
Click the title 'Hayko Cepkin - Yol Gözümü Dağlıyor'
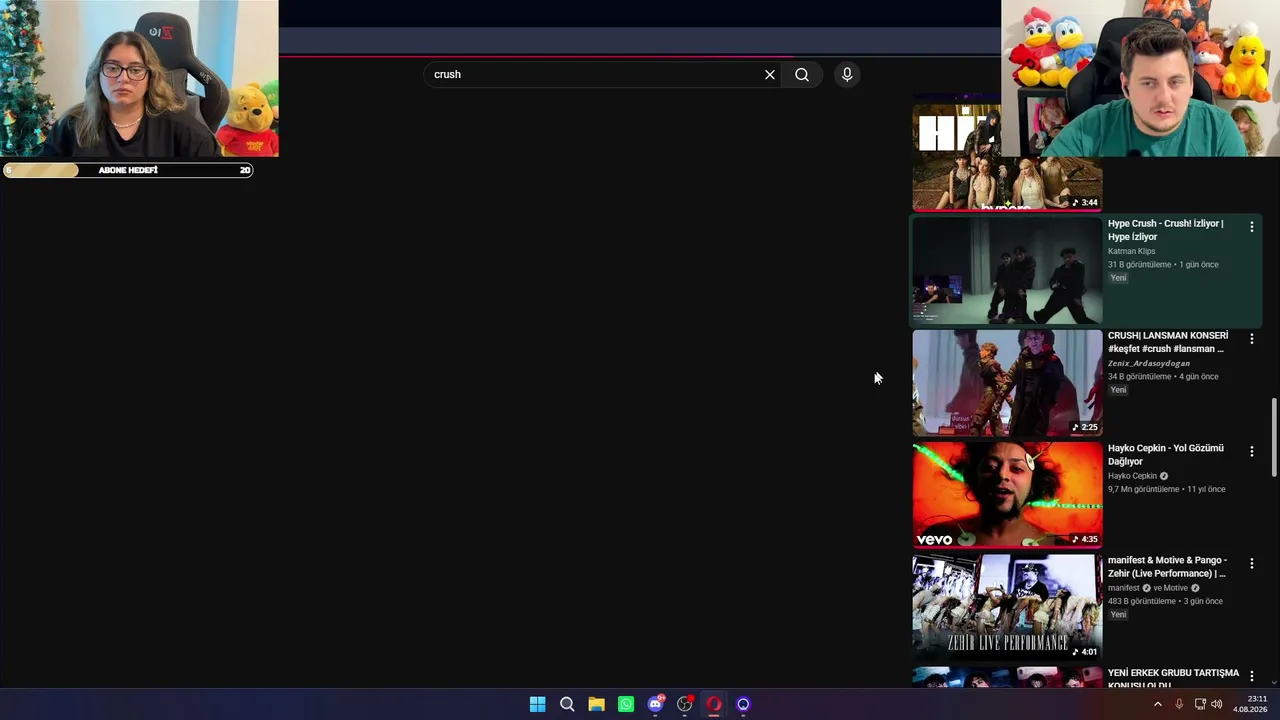1166,455
